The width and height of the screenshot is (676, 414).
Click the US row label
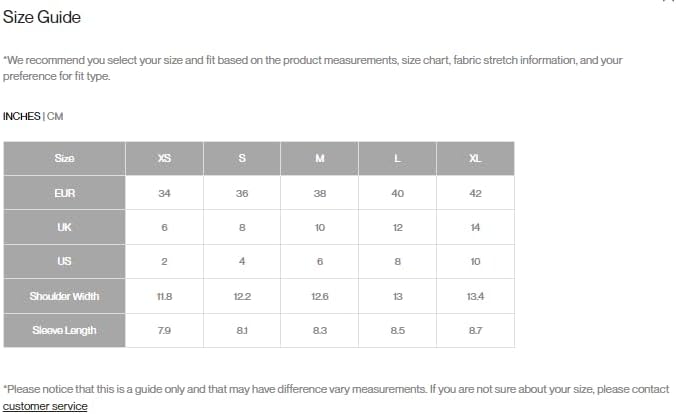(64, 261)
